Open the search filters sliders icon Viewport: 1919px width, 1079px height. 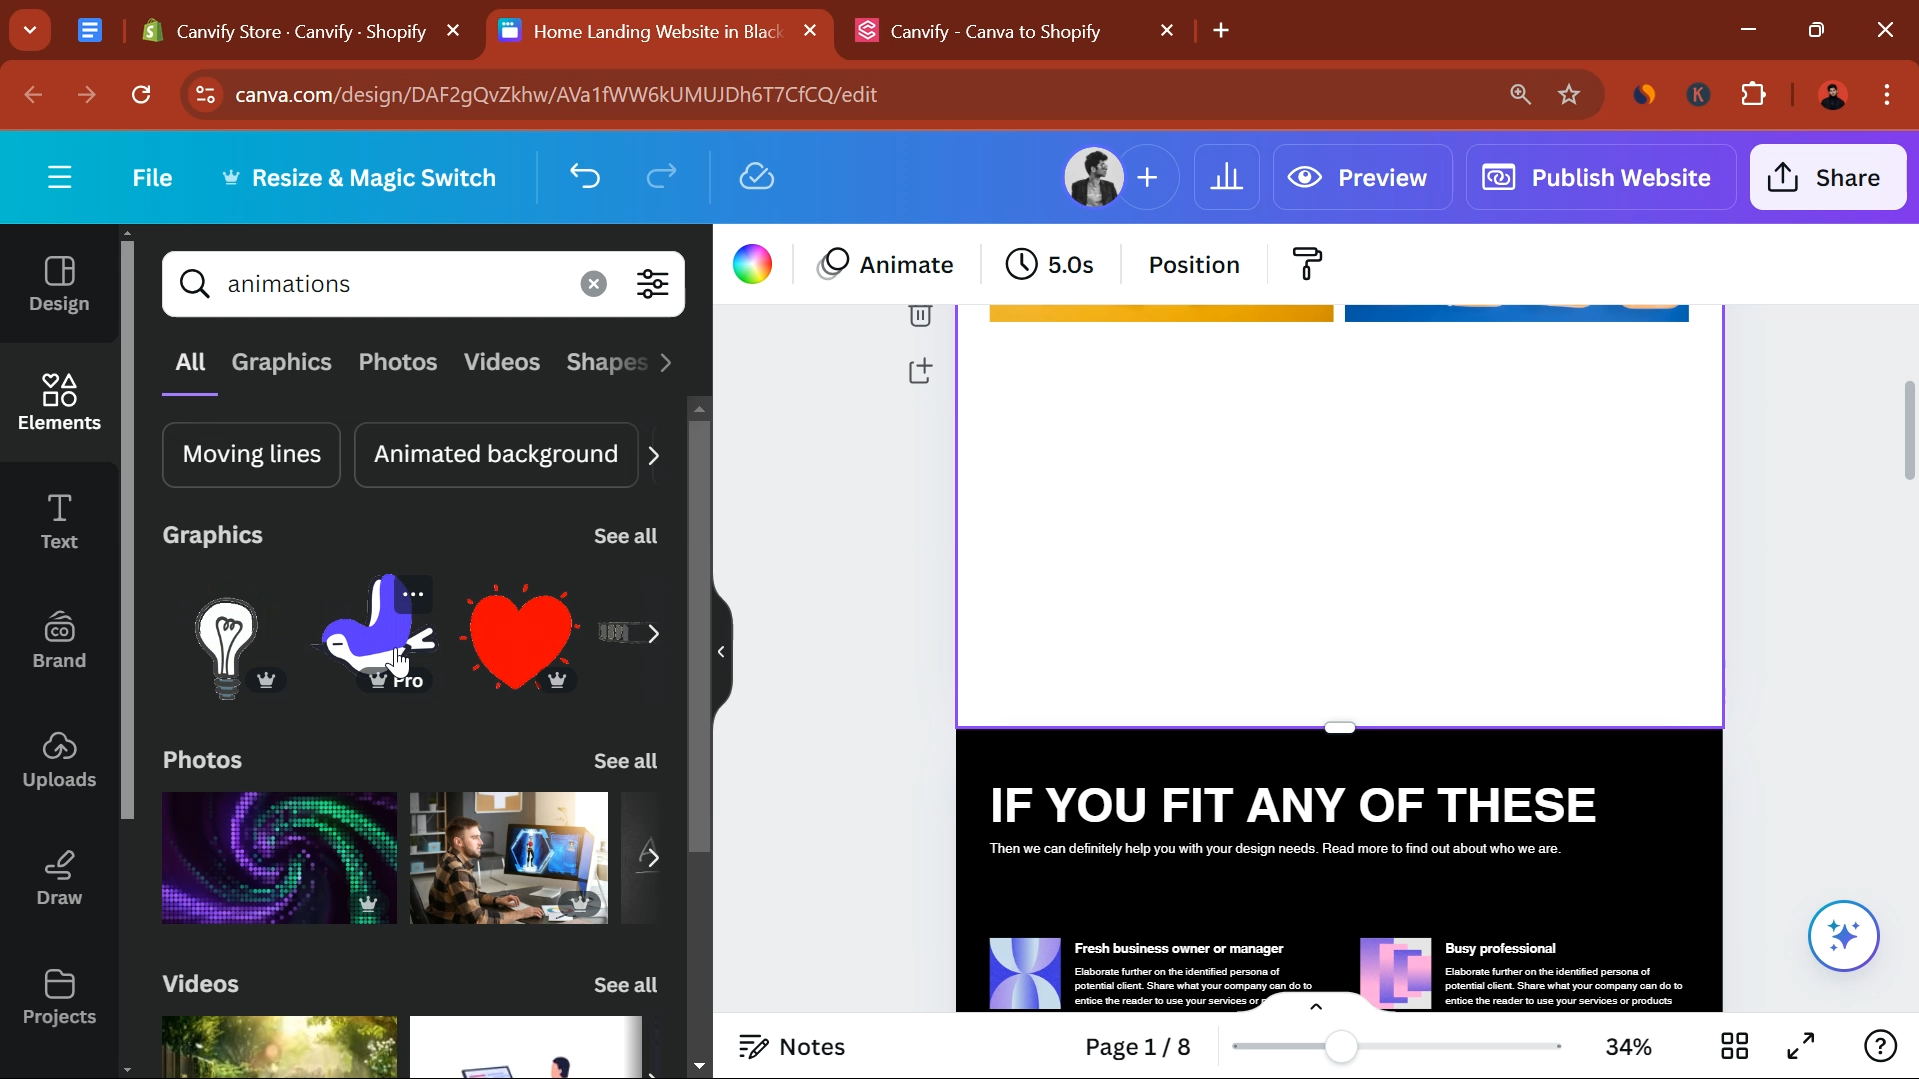point(653,284)
